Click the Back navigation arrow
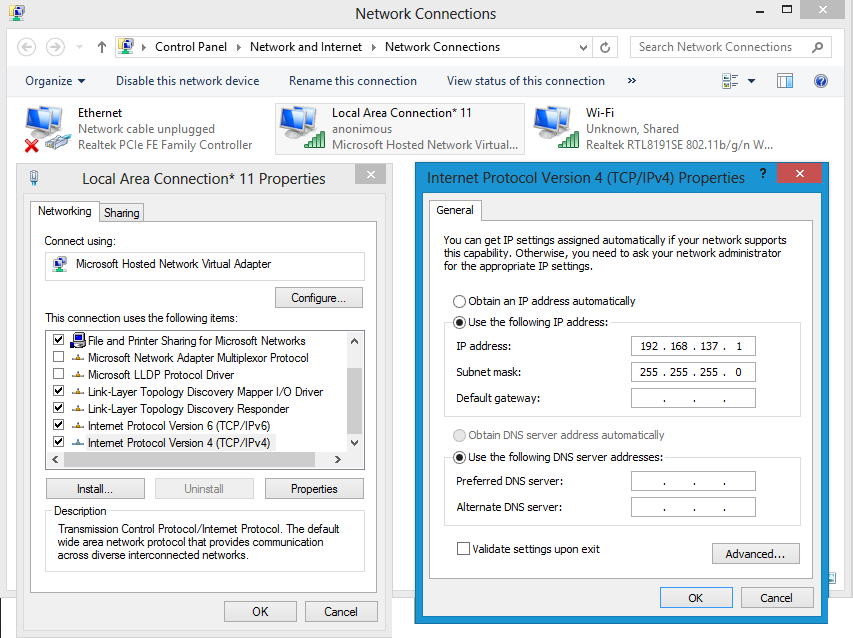 (x=27, y=47)
